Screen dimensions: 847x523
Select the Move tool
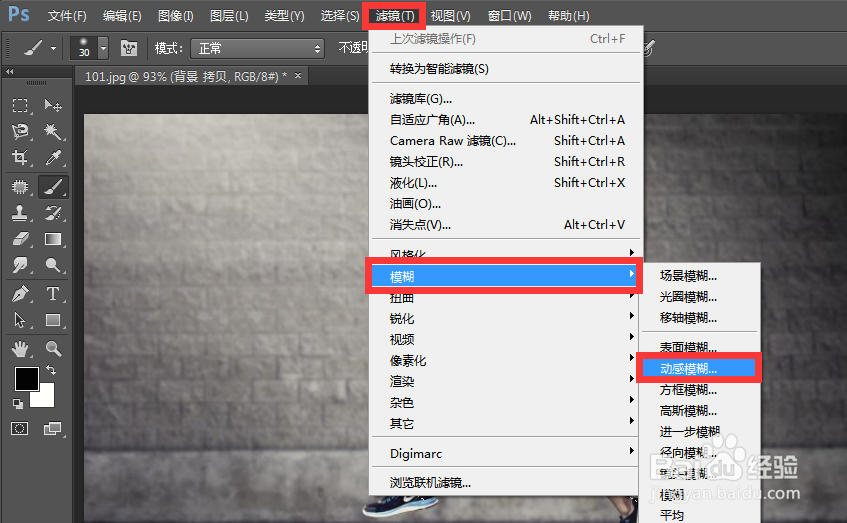coord(53,105)
